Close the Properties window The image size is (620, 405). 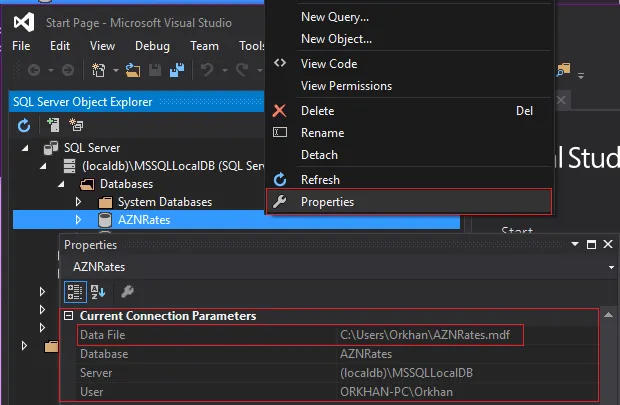tap(608, 244)
